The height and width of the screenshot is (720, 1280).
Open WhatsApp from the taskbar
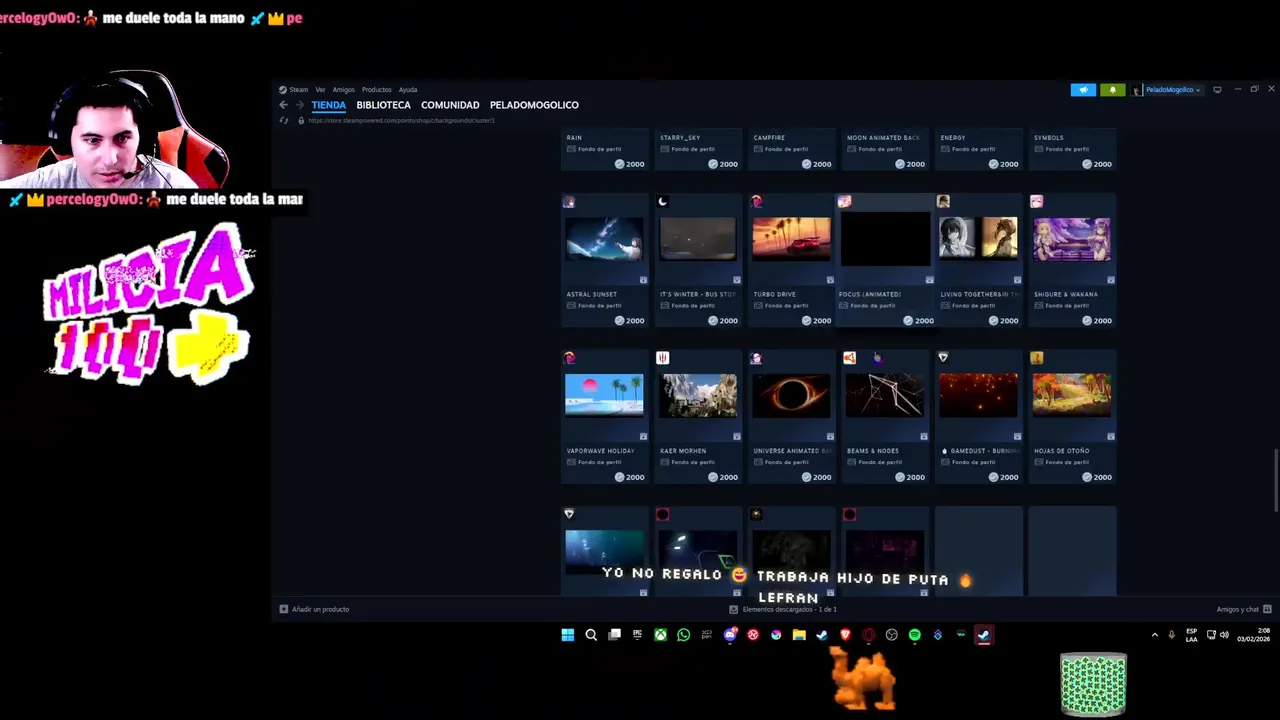(x=683, y=635)
